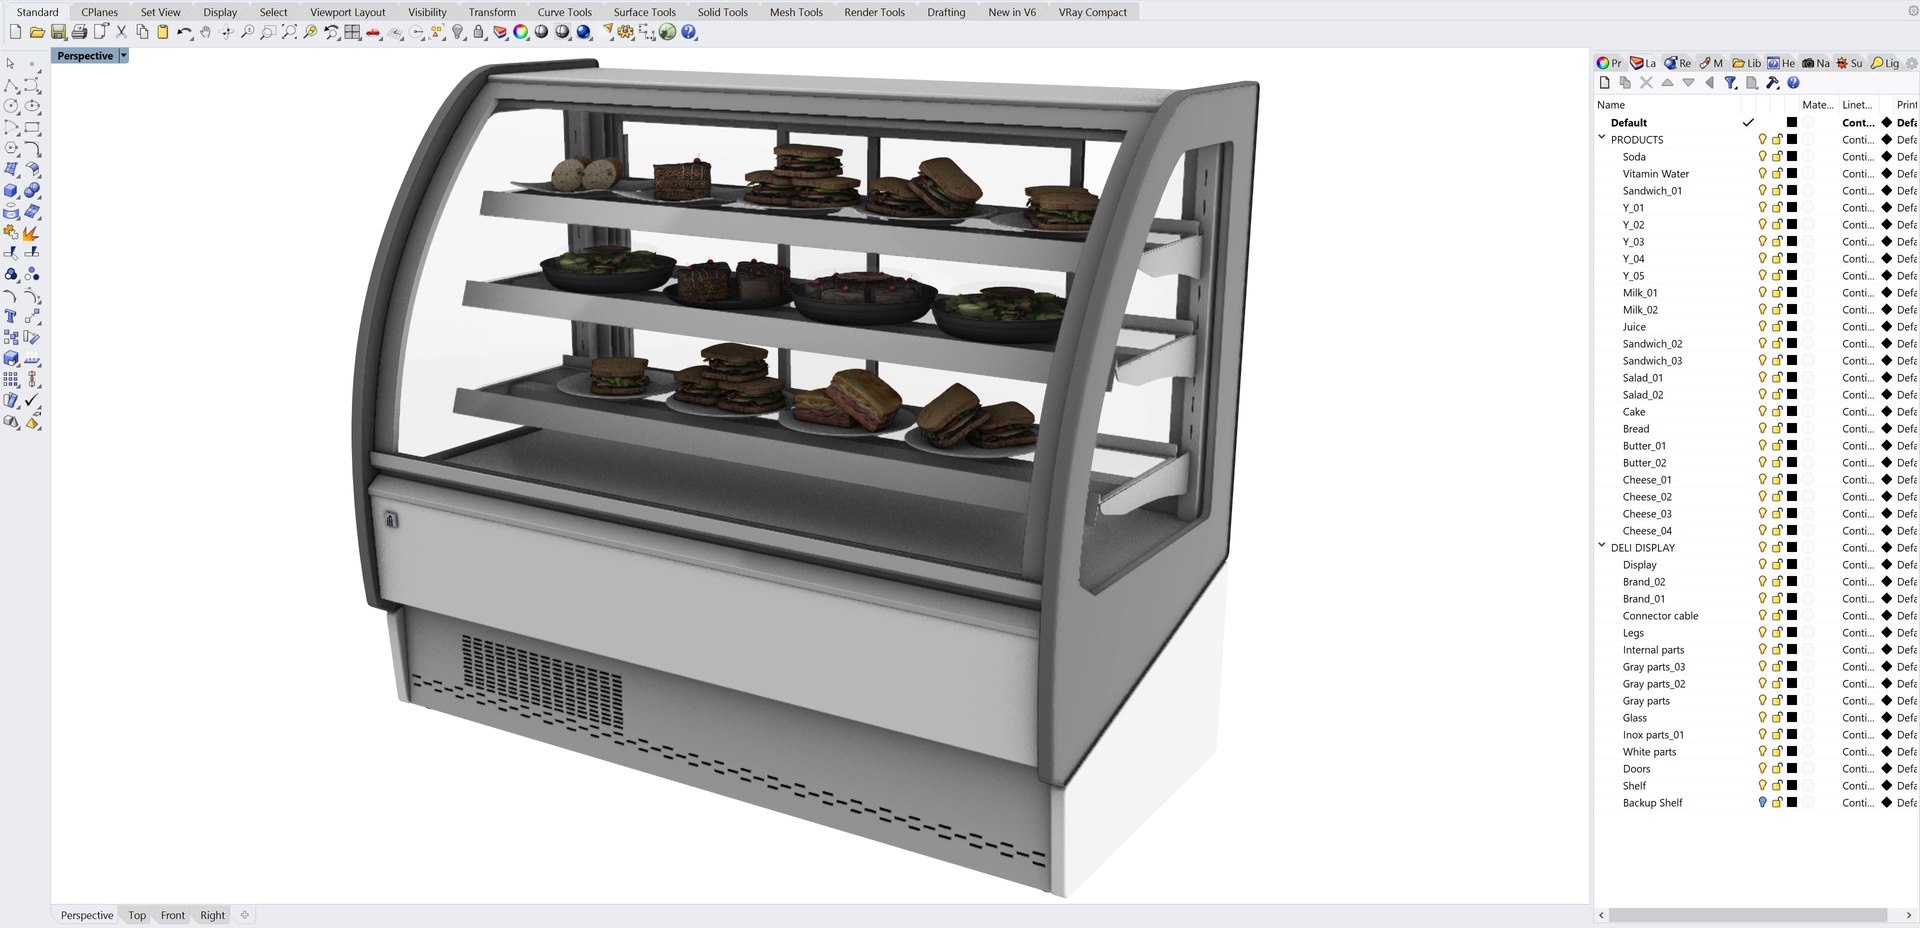Choose the Box solid tool in sidebar
Image resolution: width=1920 pixels, height=928 pixels.
click(11, 190)
